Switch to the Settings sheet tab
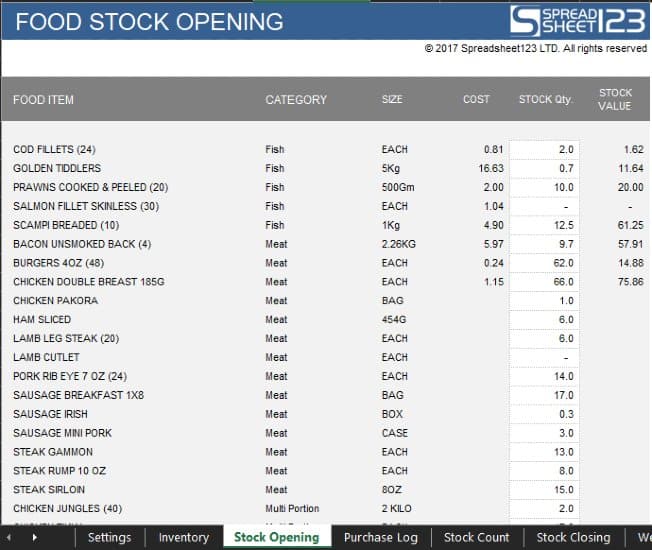652x550 pixels. [x=109, y=537]
